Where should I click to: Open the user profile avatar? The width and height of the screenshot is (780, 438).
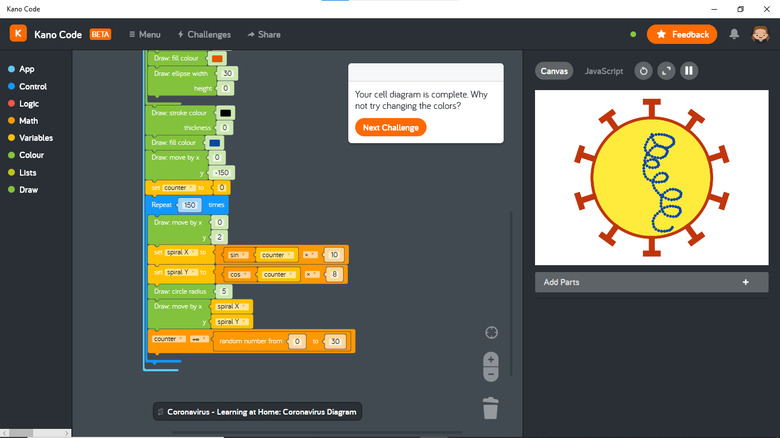tap(760, 34)
